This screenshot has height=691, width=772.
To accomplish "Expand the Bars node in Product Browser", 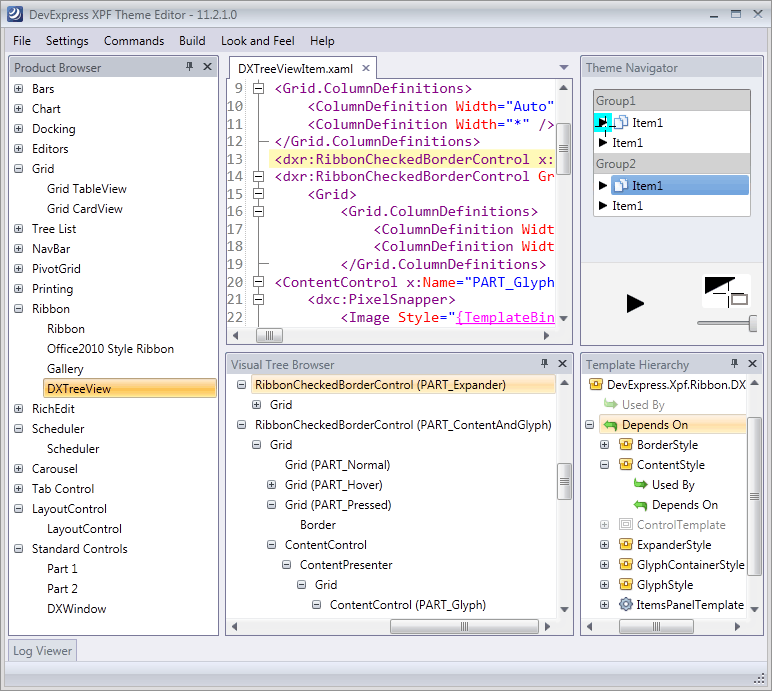I will [19, 89].
